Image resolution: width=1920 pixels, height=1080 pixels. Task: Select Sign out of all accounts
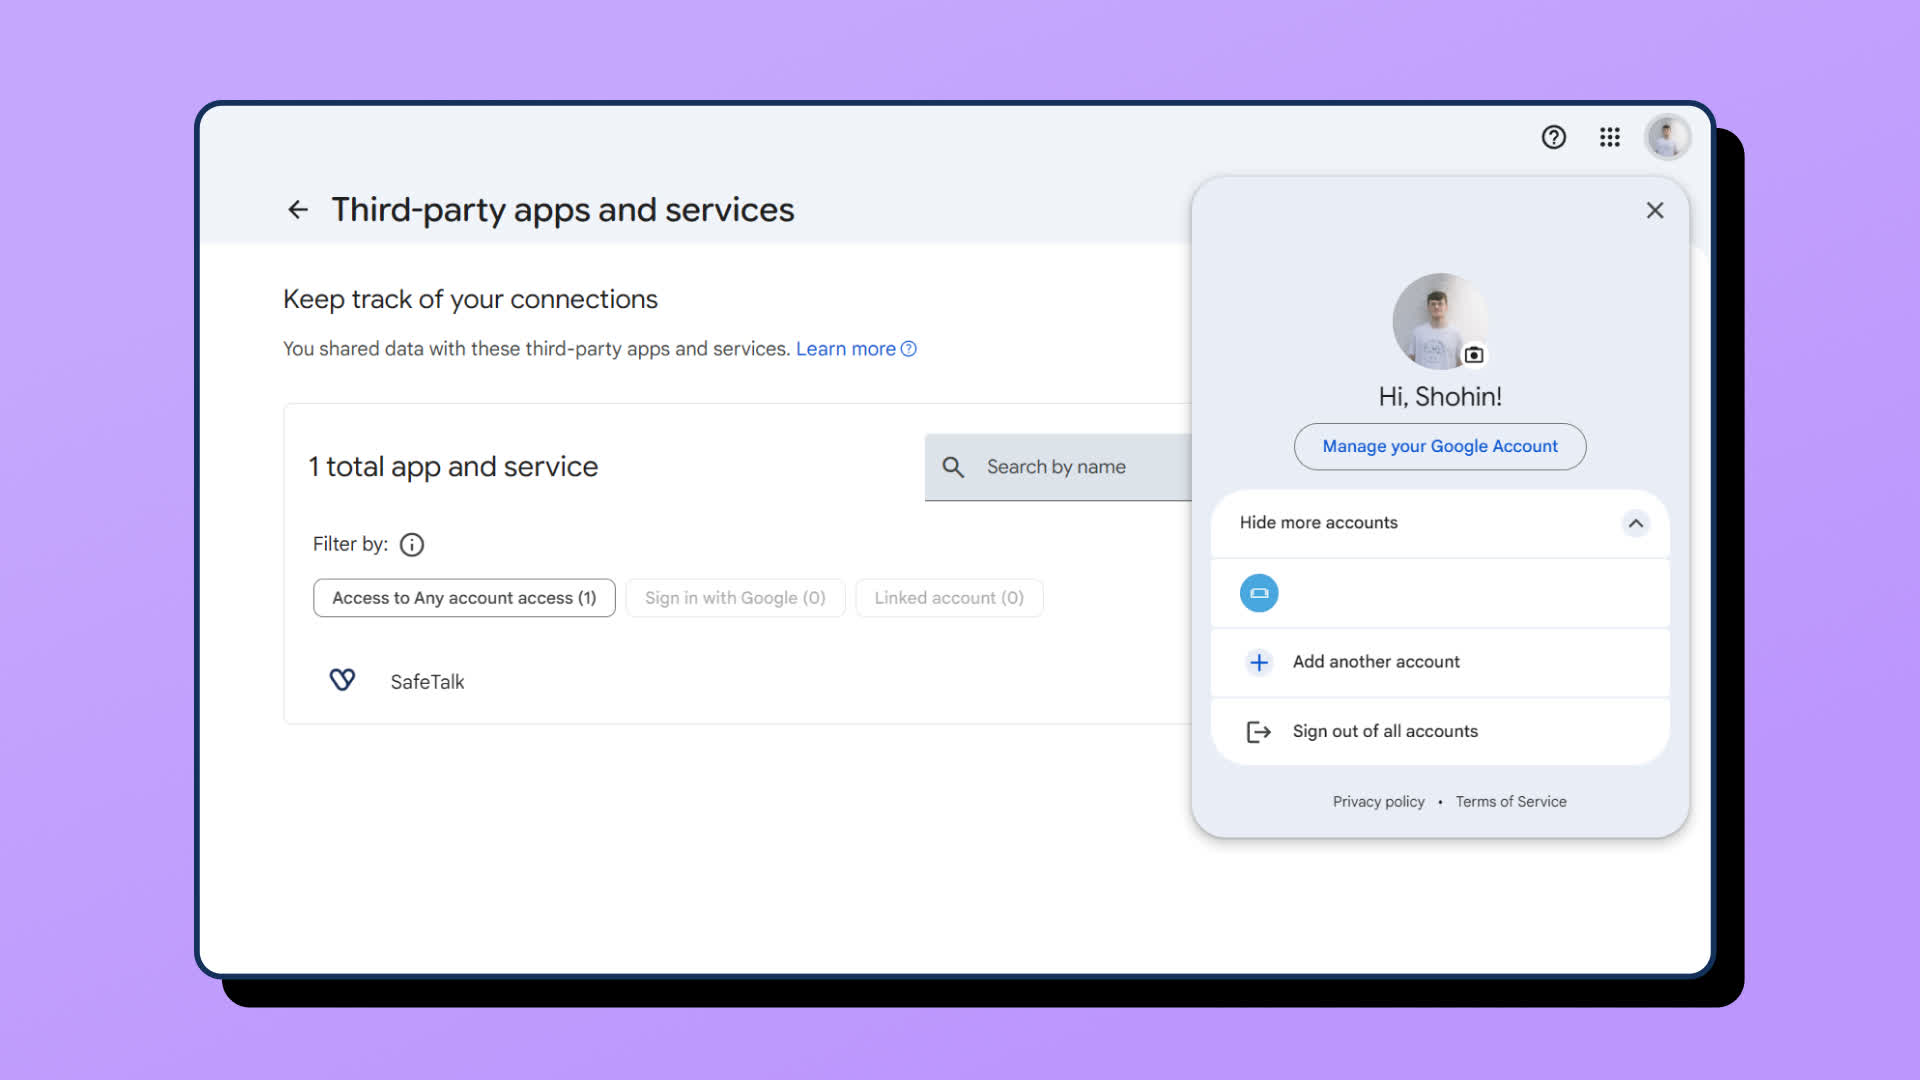point(1384,731)
